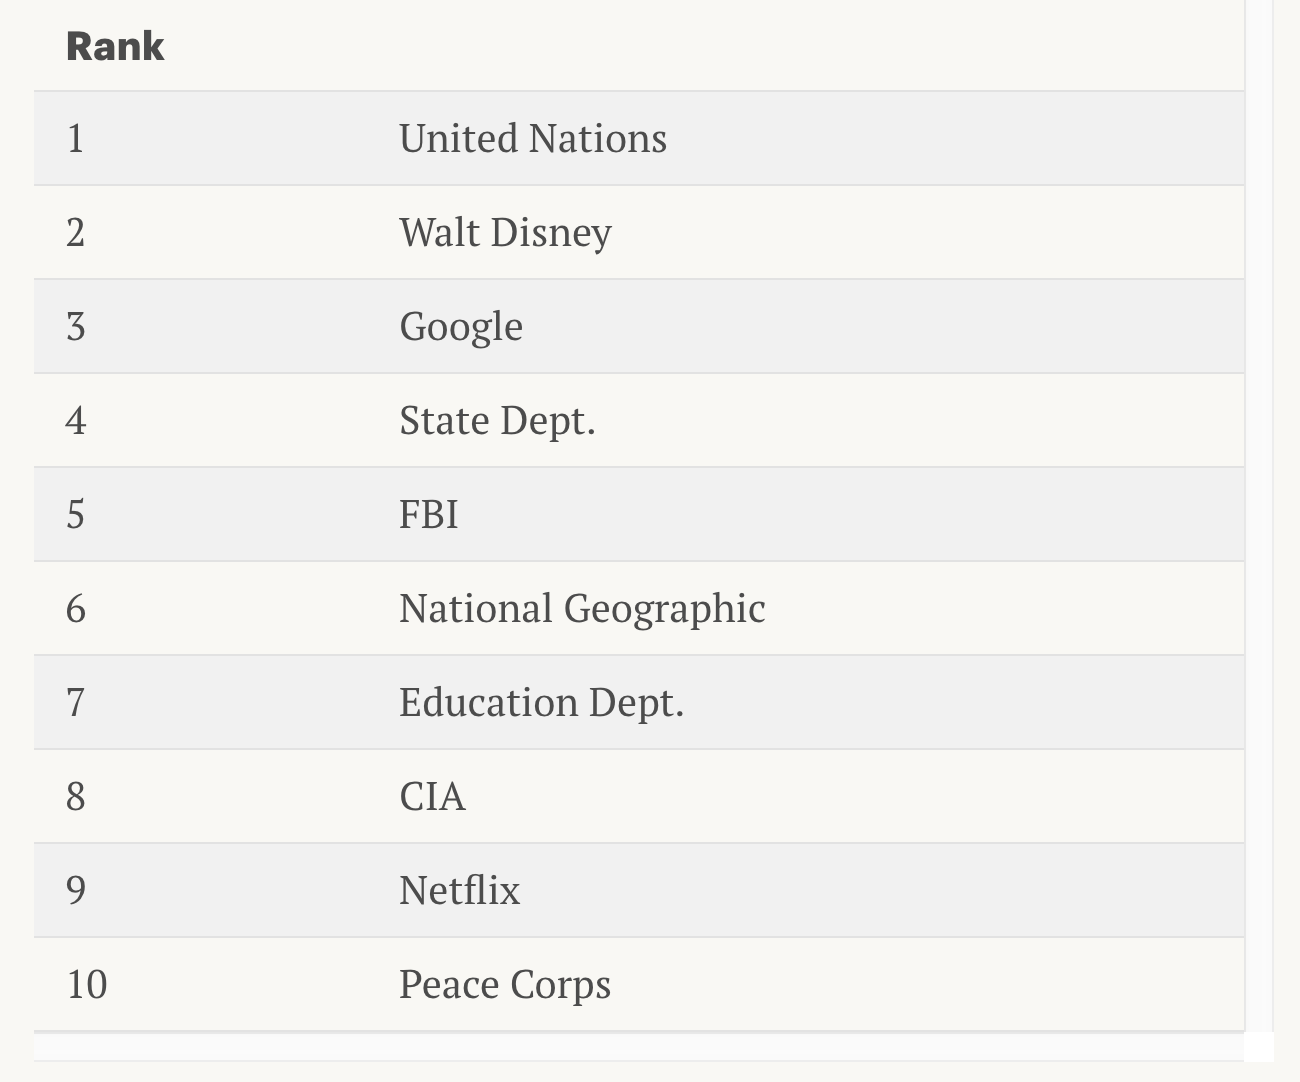Select rank number 2 cell
The height and width of the screenshot is (1082, 1300).
pos(75,233)
